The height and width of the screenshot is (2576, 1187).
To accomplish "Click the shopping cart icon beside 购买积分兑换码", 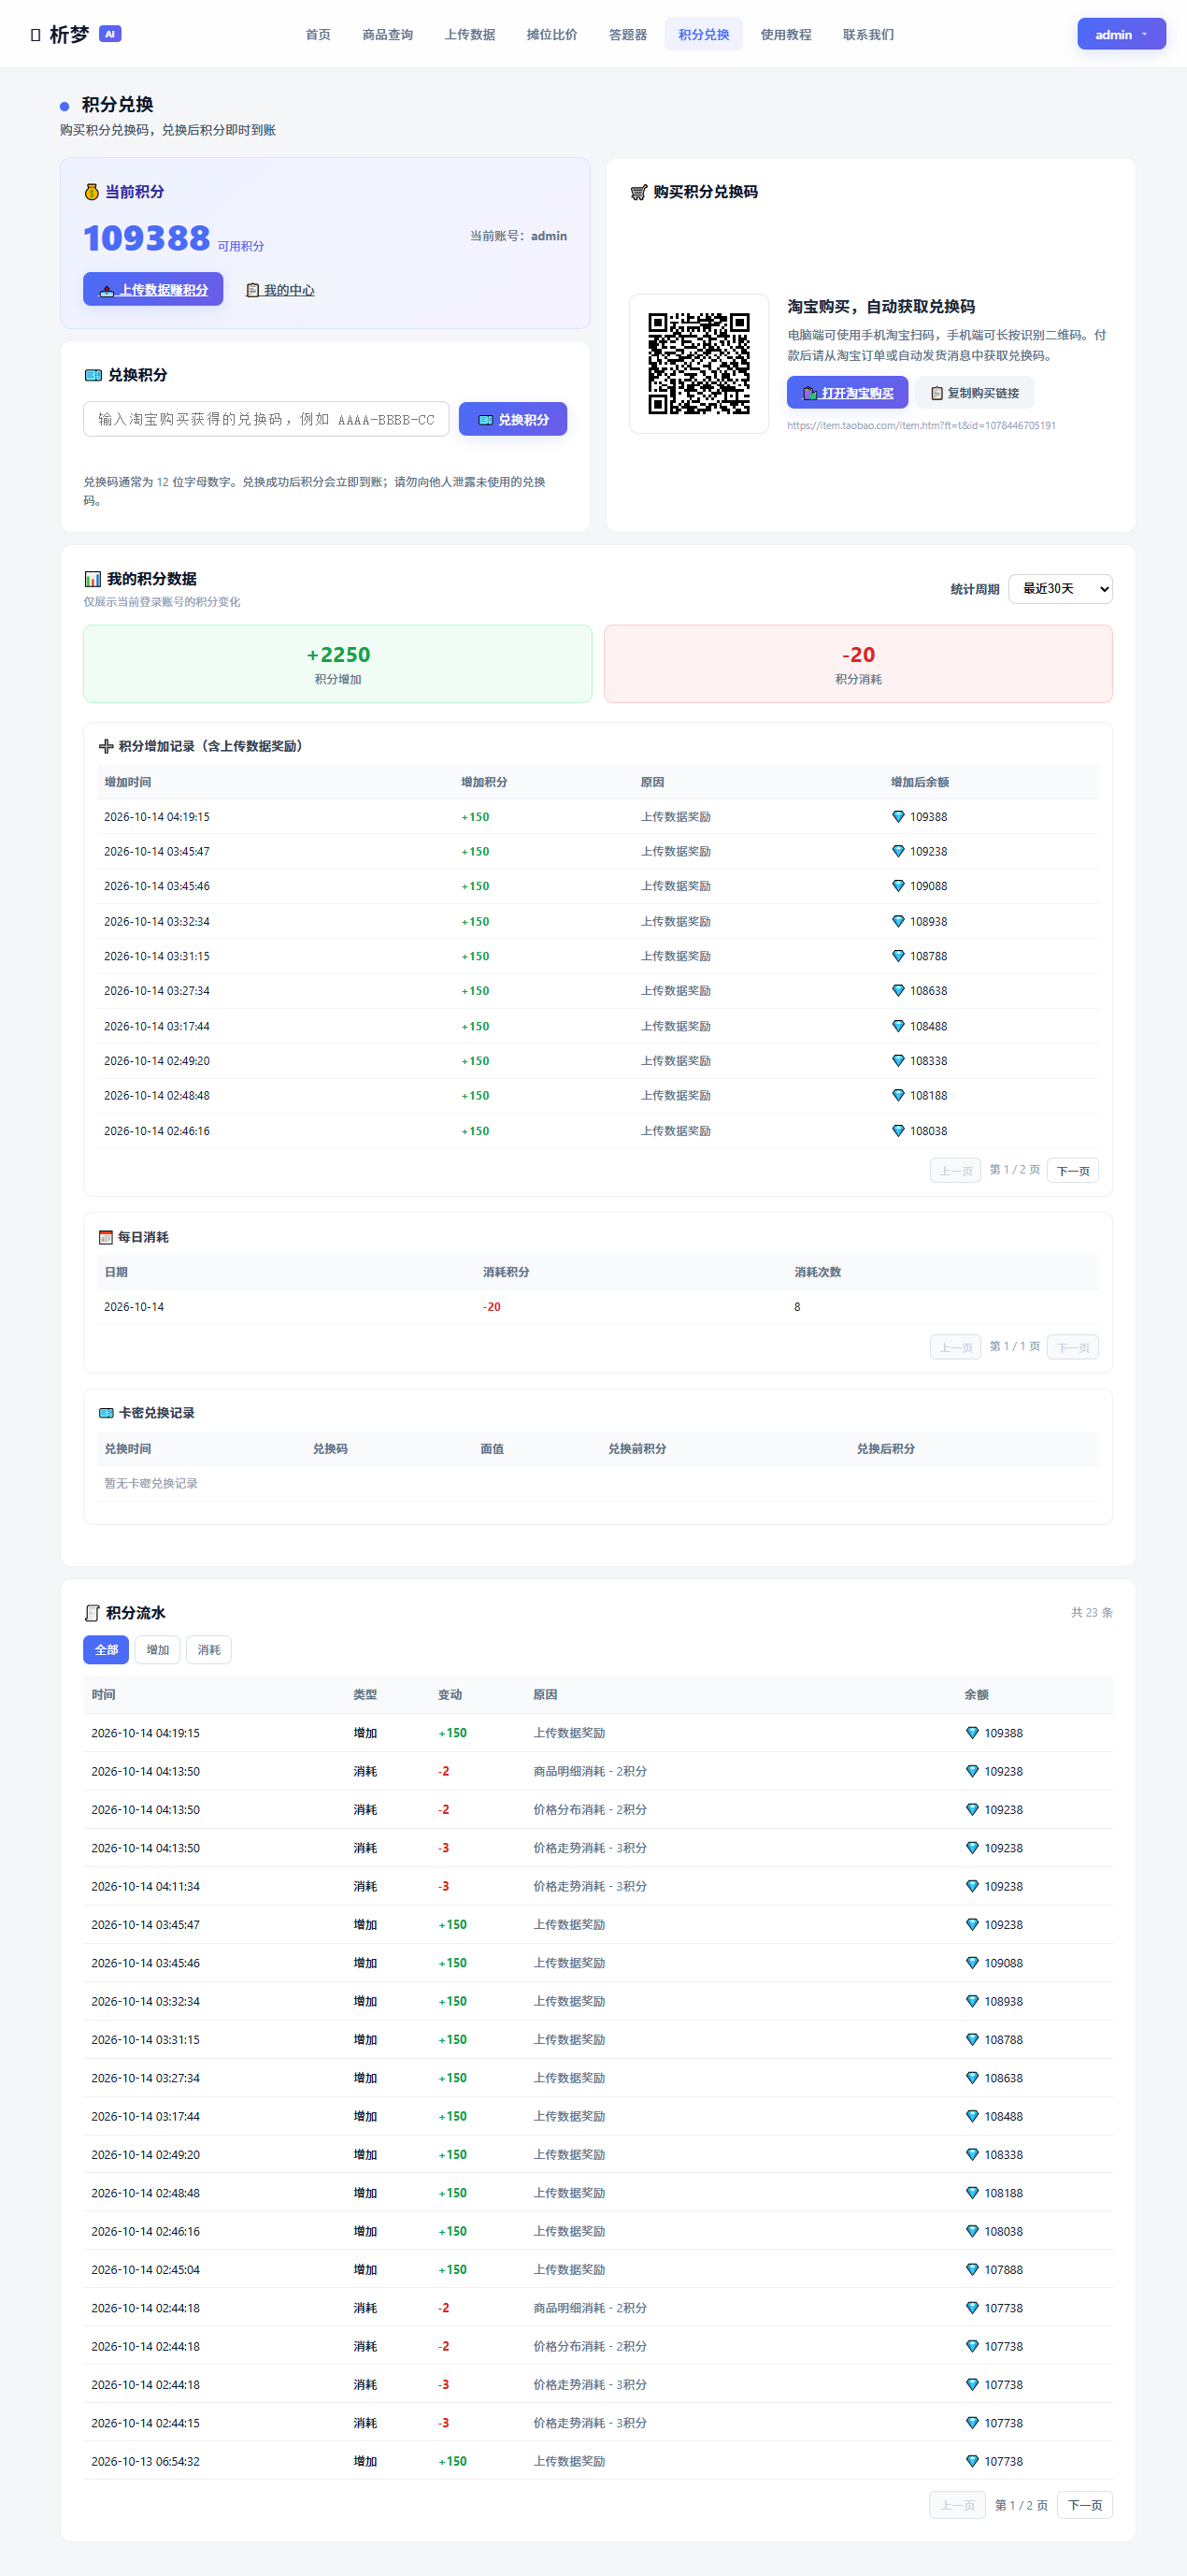I will click(x=639, y=192).
